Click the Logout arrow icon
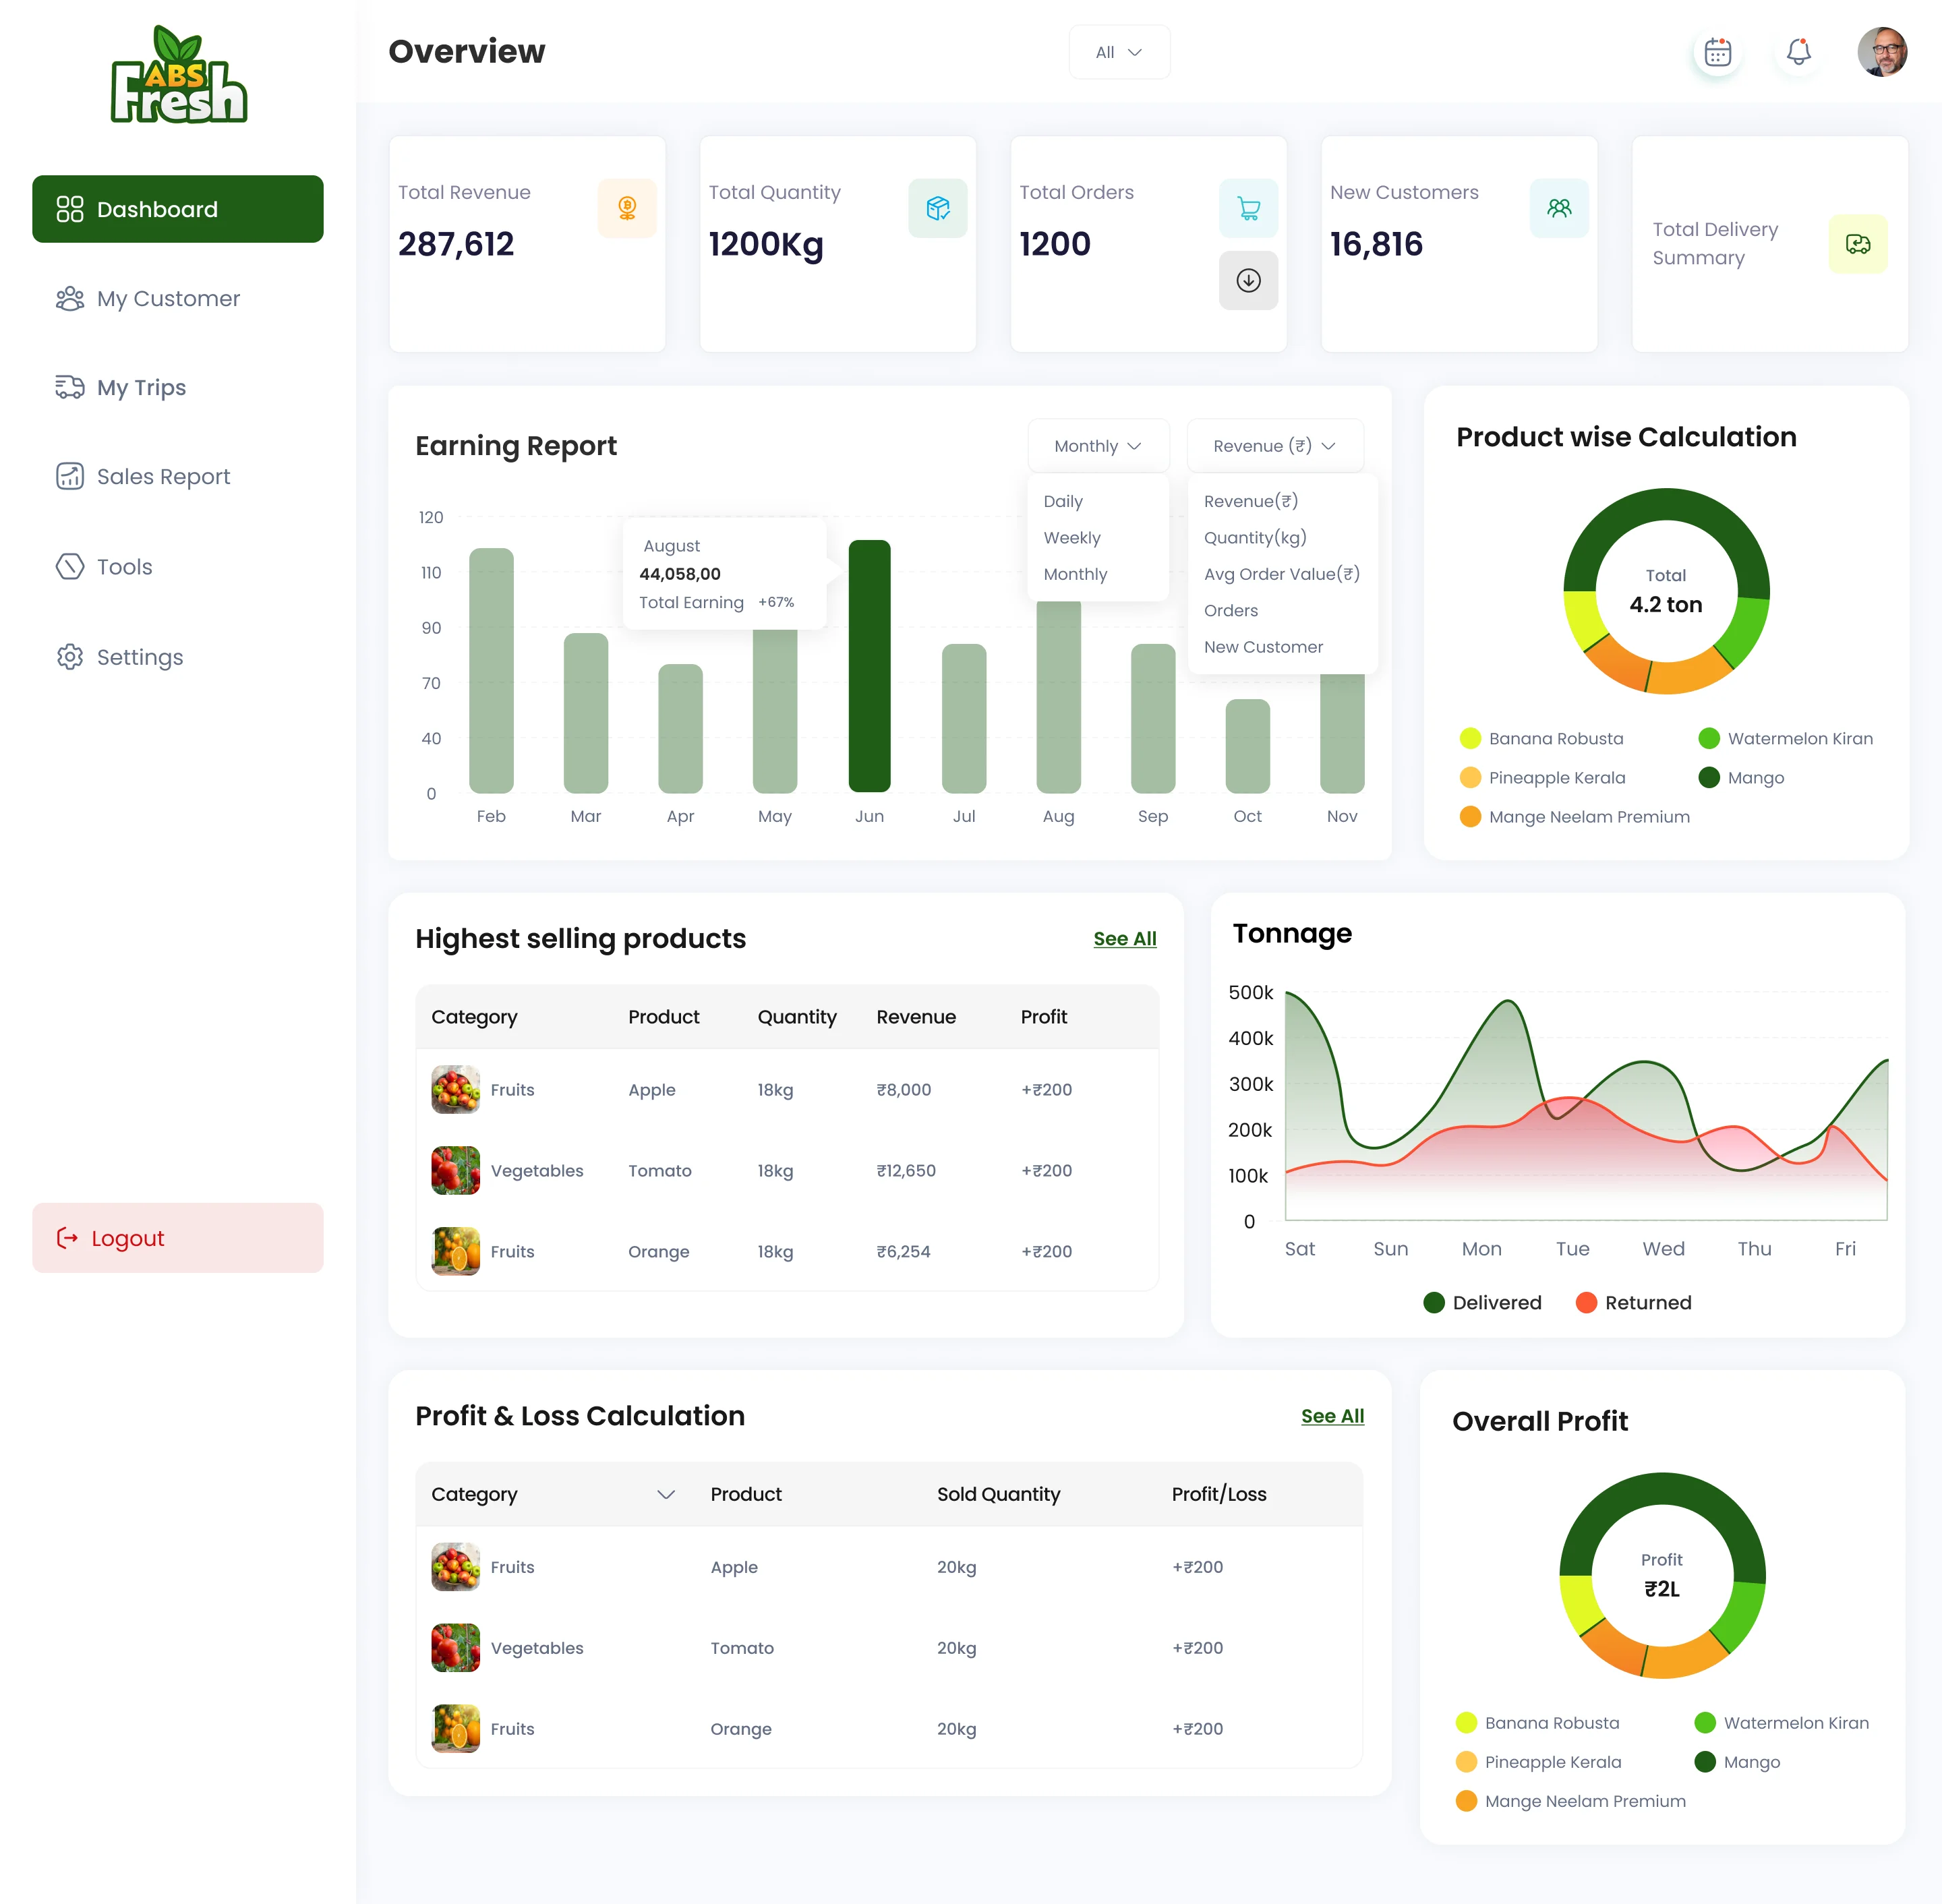Image resolution: width=1942 pixels, height=1904 pixels. 67,1238
